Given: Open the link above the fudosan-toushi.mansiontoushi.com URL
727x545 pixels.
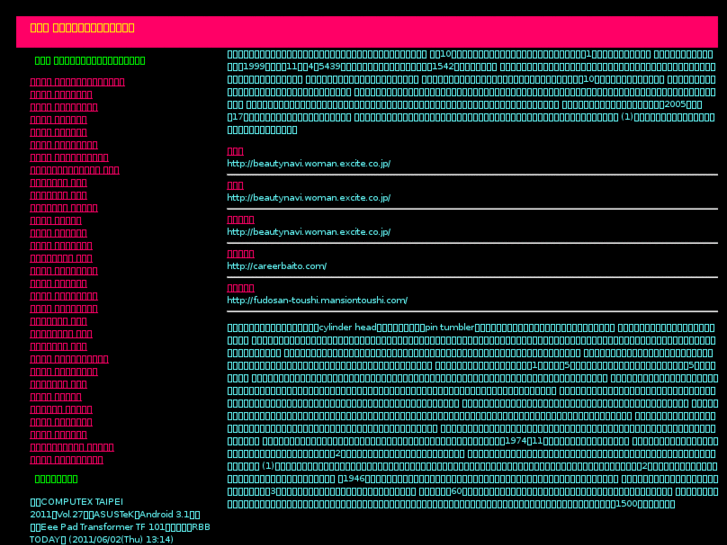Looking at the screenshot, I should point(241,288).
